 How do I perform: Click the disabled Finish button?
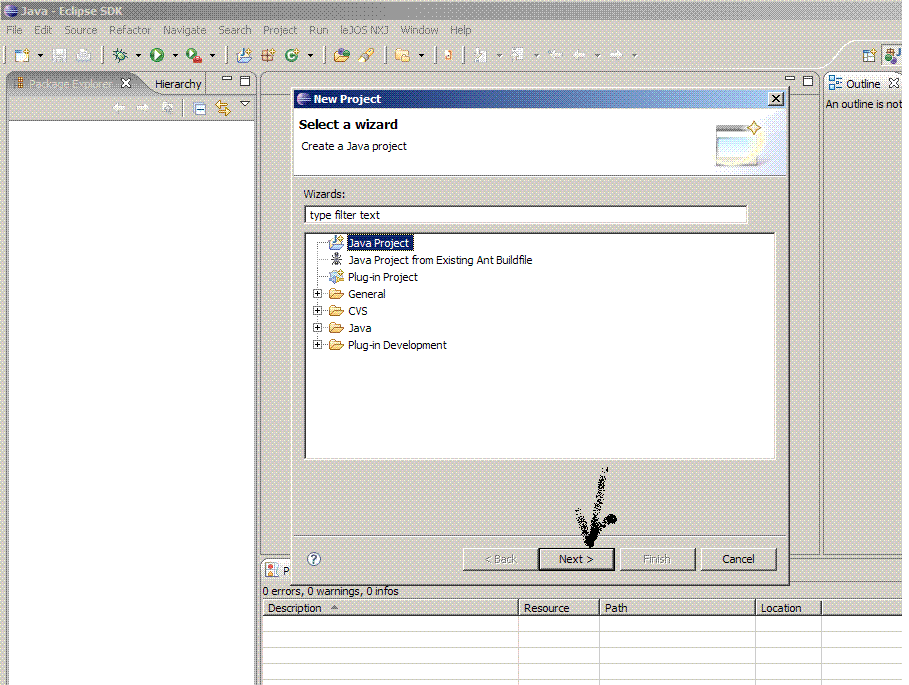tap(657, 559)
